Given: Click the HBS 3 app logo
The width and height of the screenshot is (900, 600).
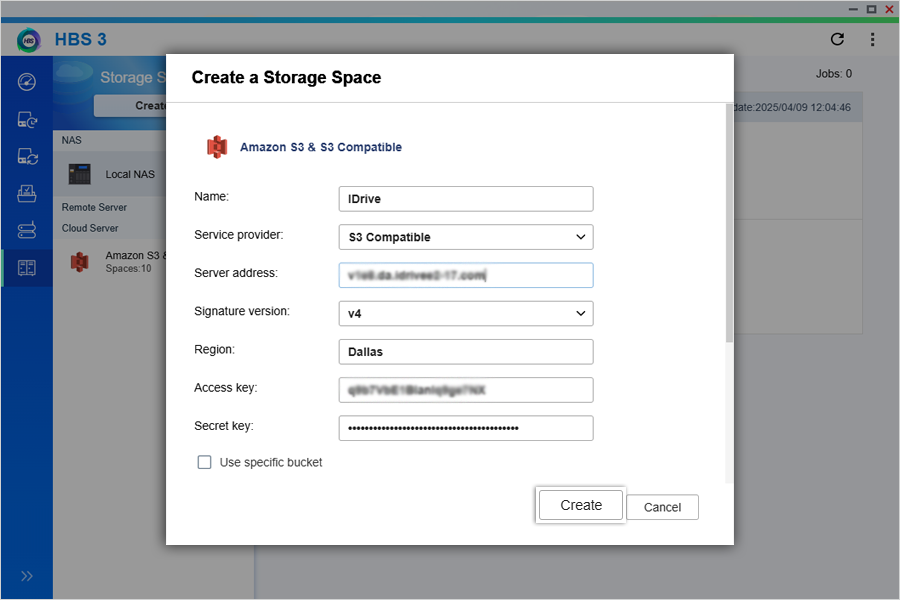Looking at the screenshot, I should [x=29, y=40].
